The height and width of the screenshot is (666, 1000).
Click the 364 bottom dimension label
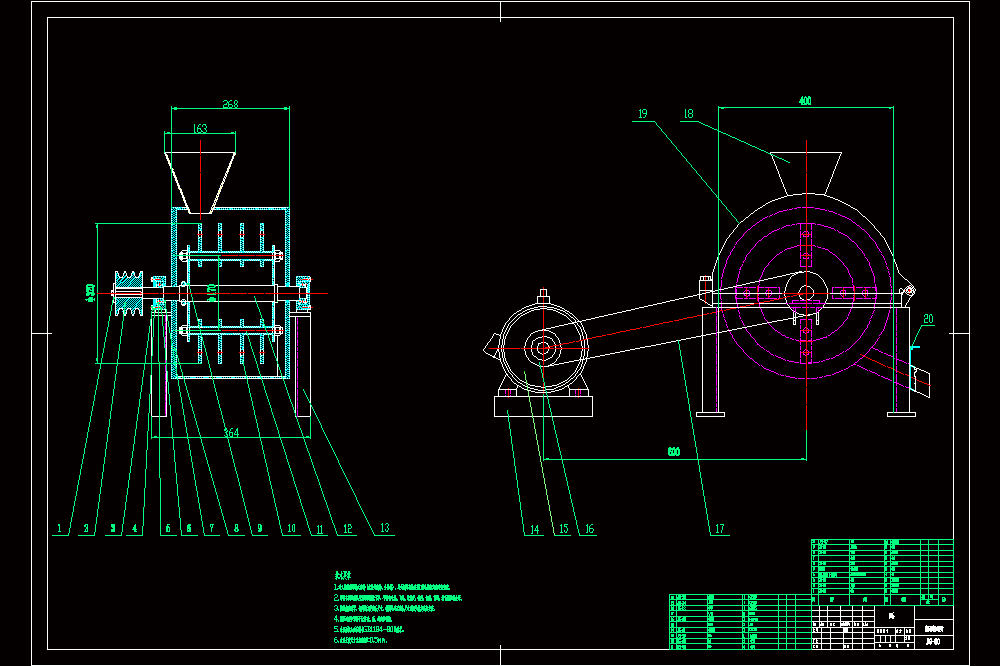coord(231,433)
